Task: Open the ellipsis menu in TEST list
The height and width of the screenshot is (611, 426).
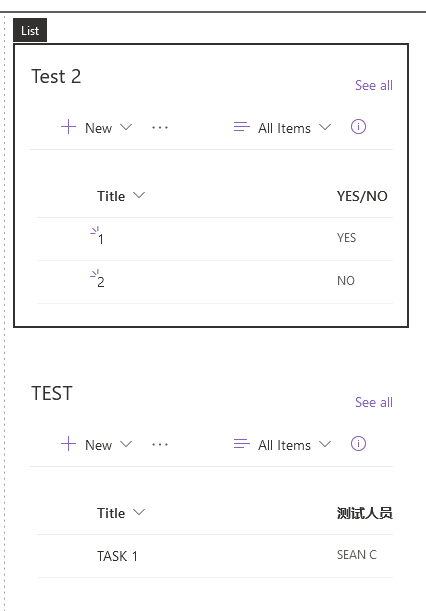Action: (x=160, y=444)
